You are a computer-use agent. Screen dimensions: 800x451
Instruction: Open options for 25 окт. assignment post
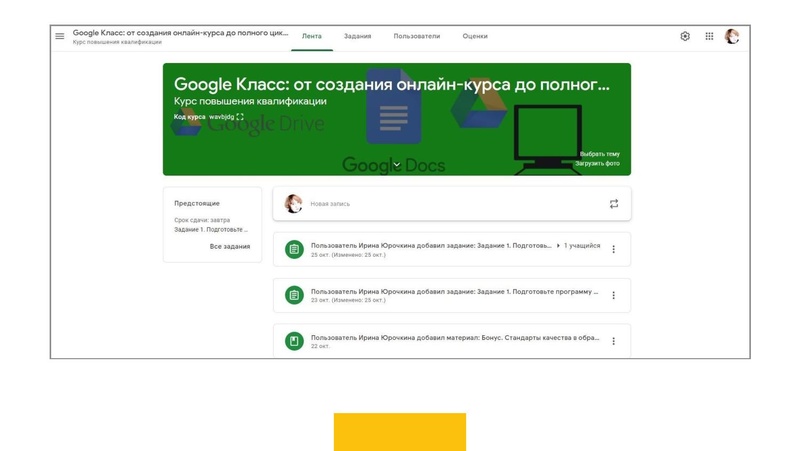(x=613, y=249)
